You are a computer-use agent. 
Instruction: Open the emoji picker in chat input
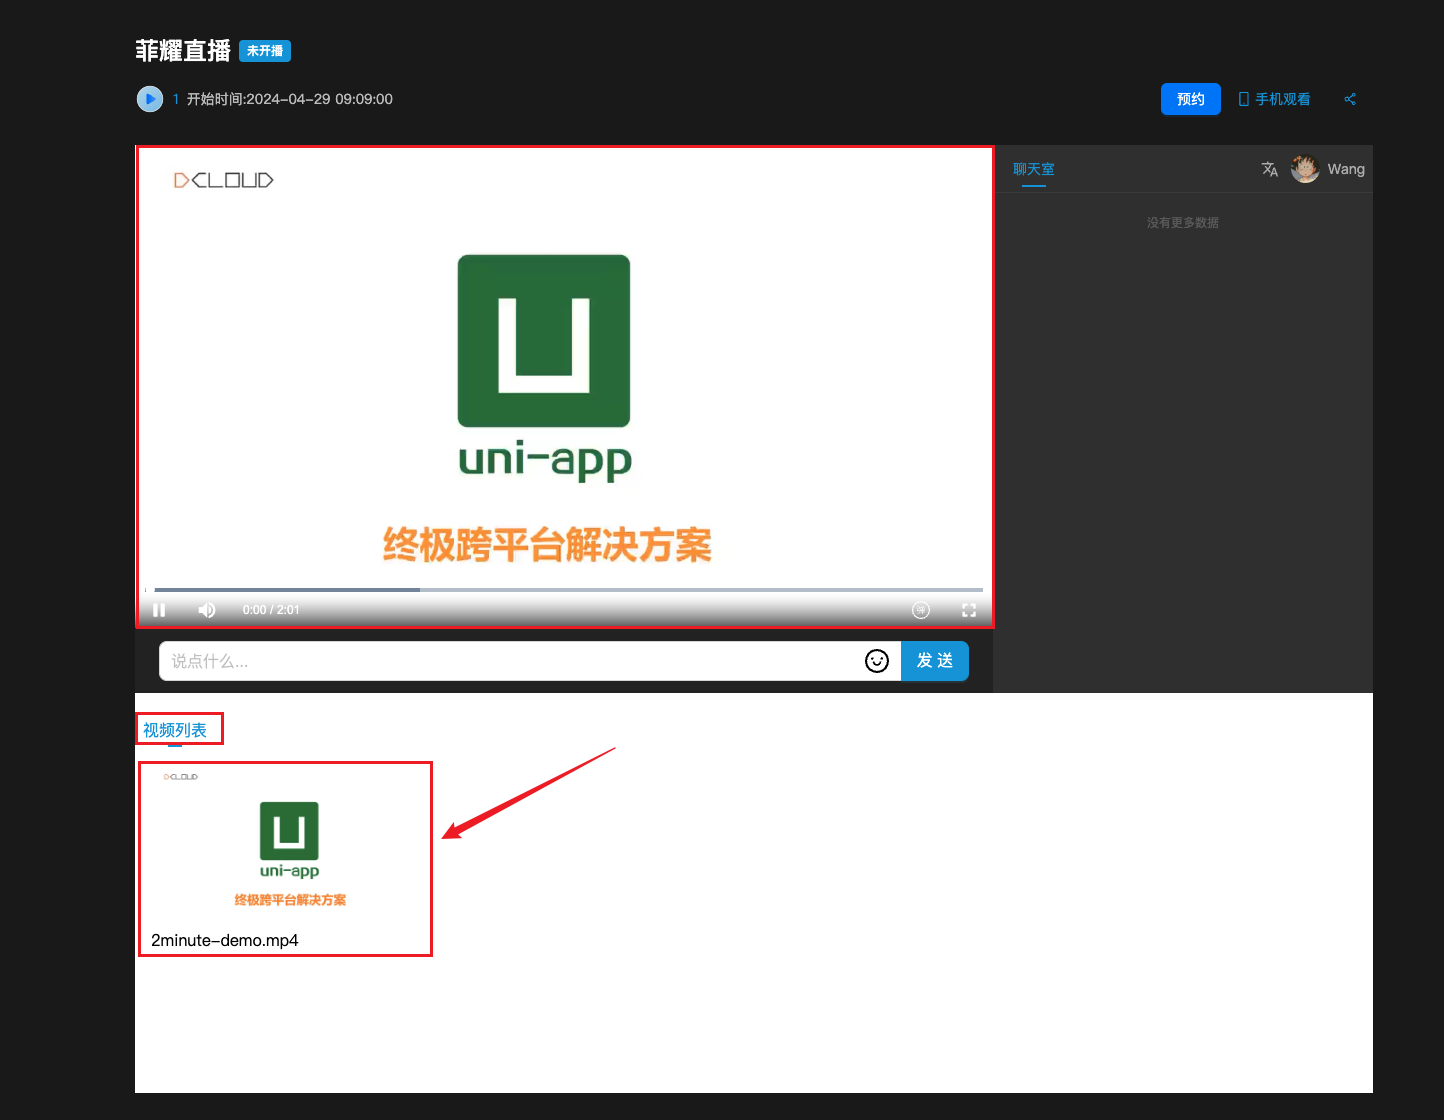click(x=876, y=661)
